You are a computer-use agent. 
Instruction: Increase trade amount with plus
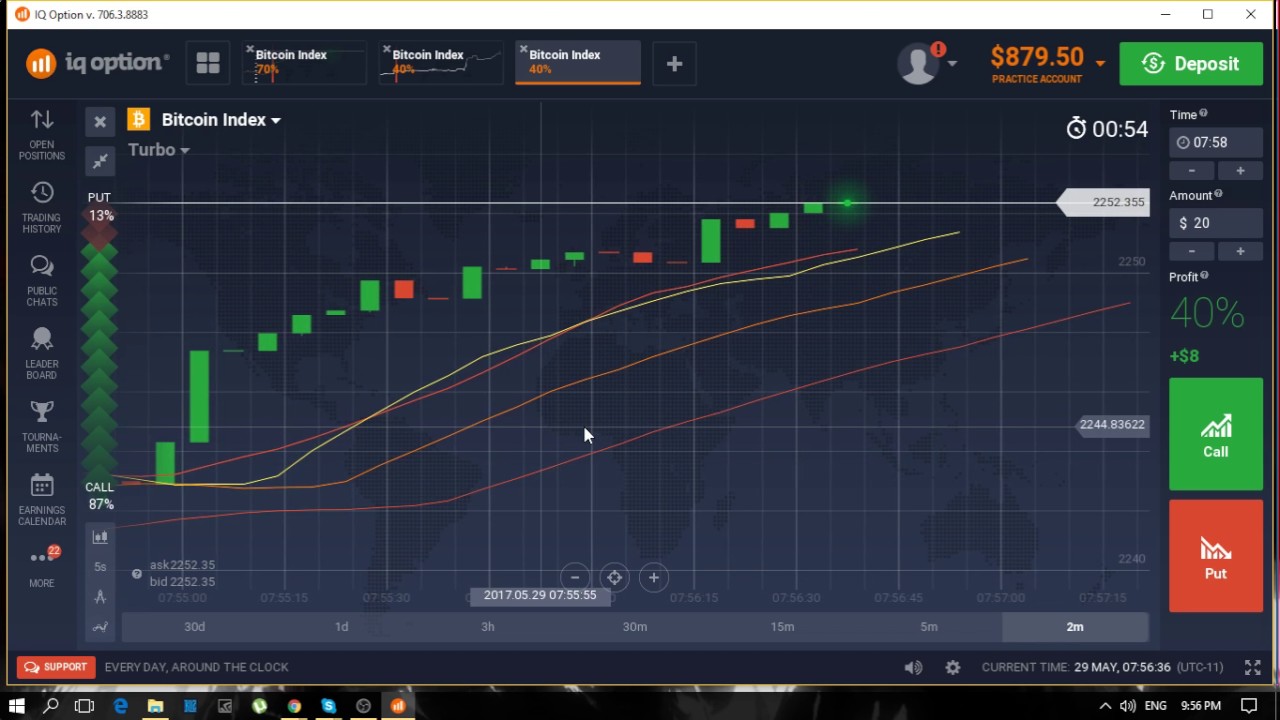point(1240,252)
